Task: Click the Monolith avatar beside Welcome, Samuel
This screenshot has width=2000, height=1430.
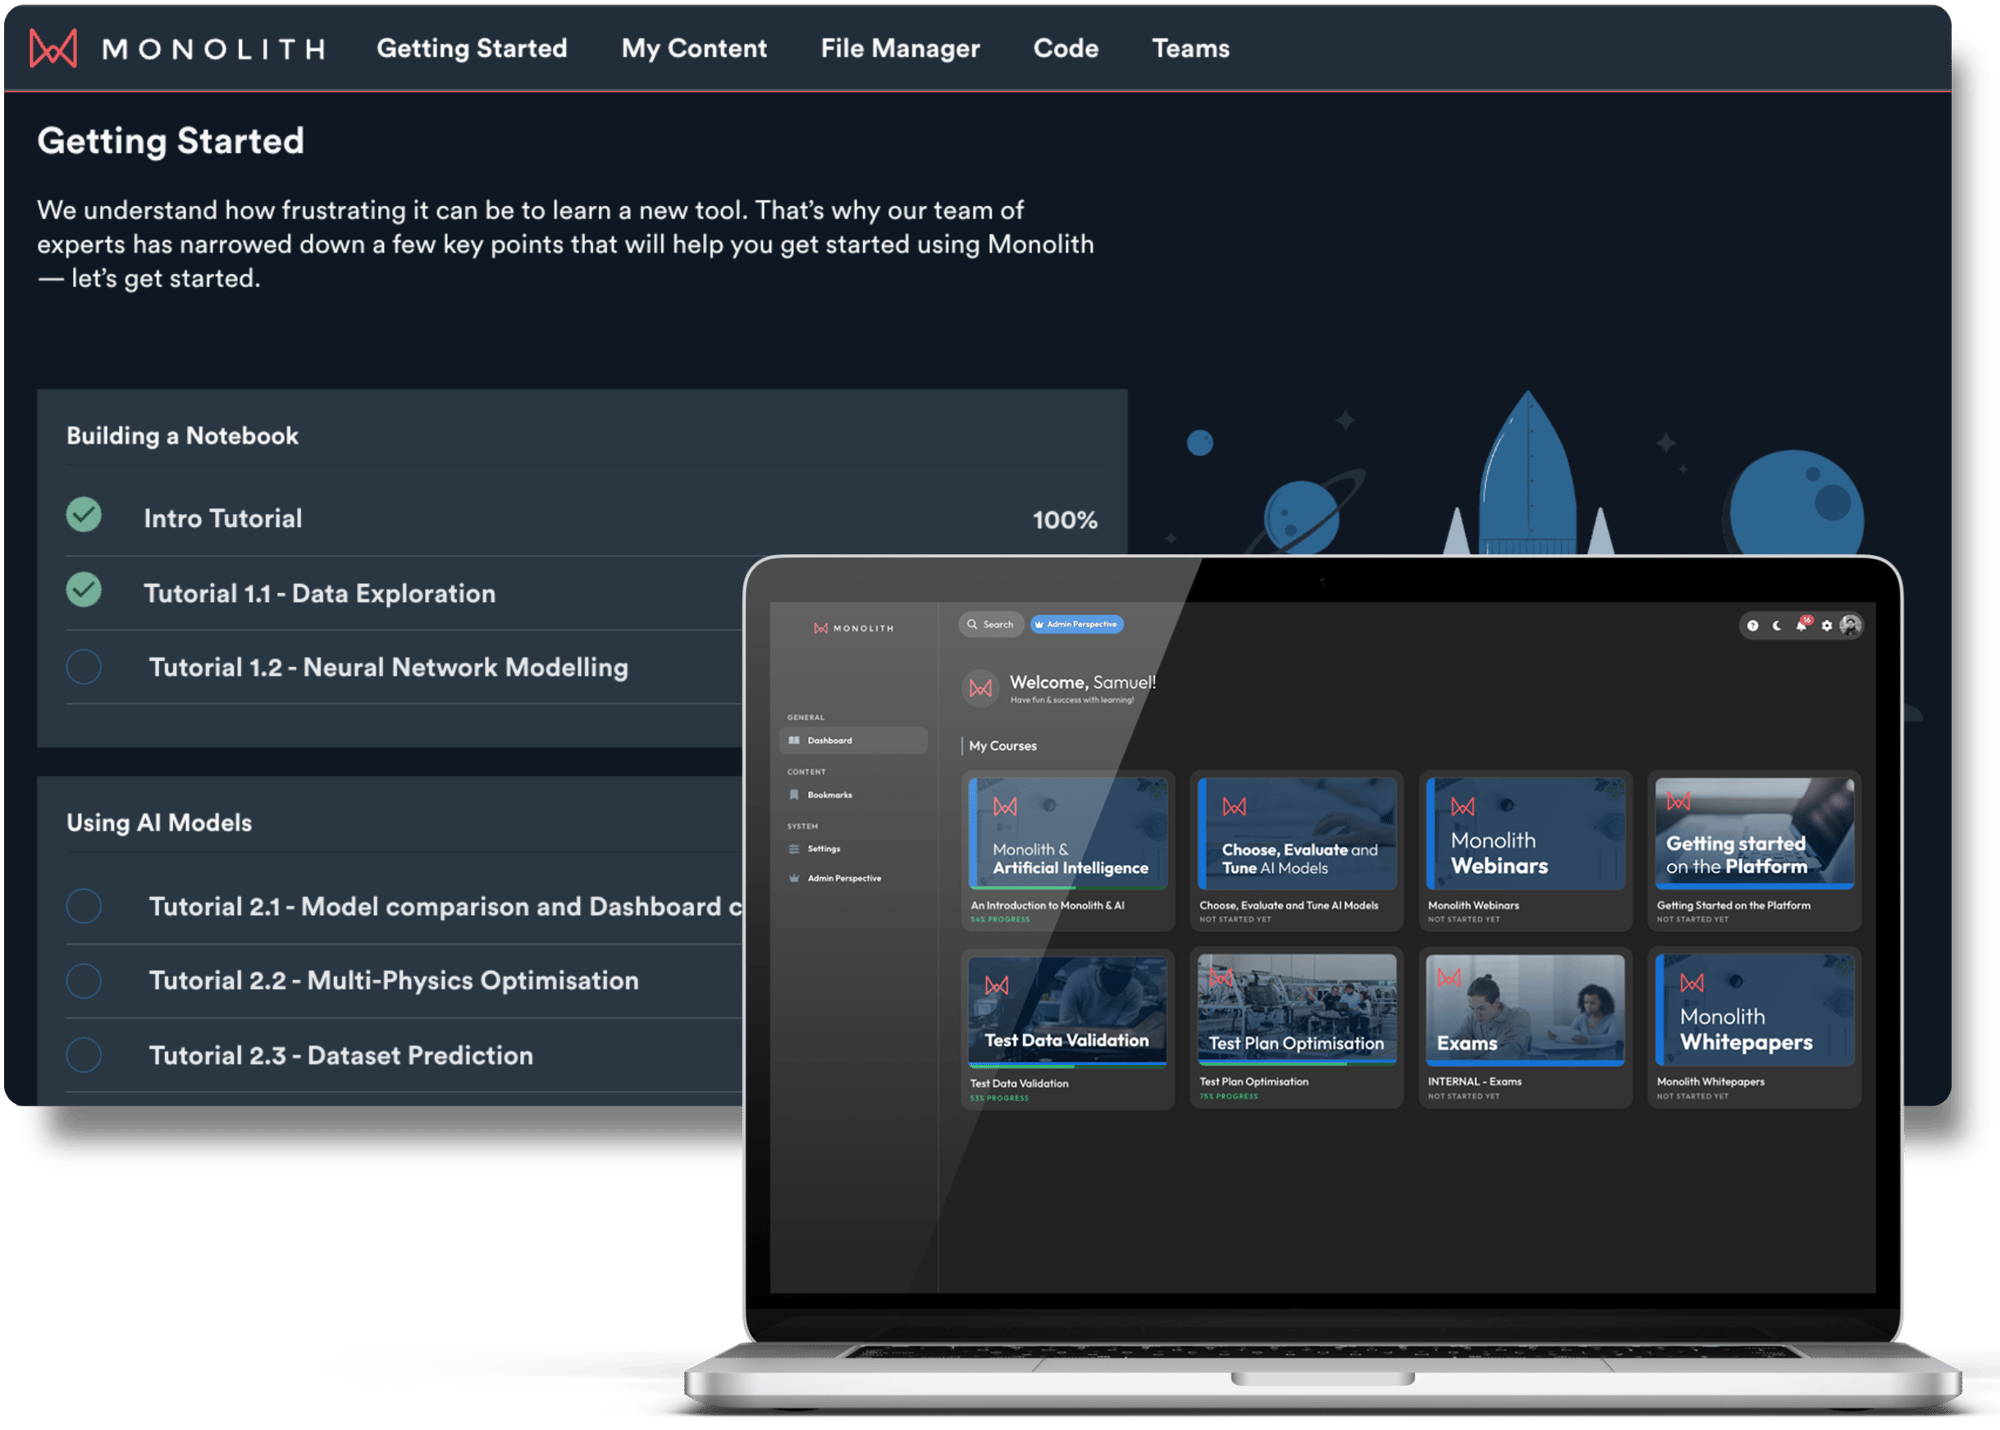Action: [981, 688]
